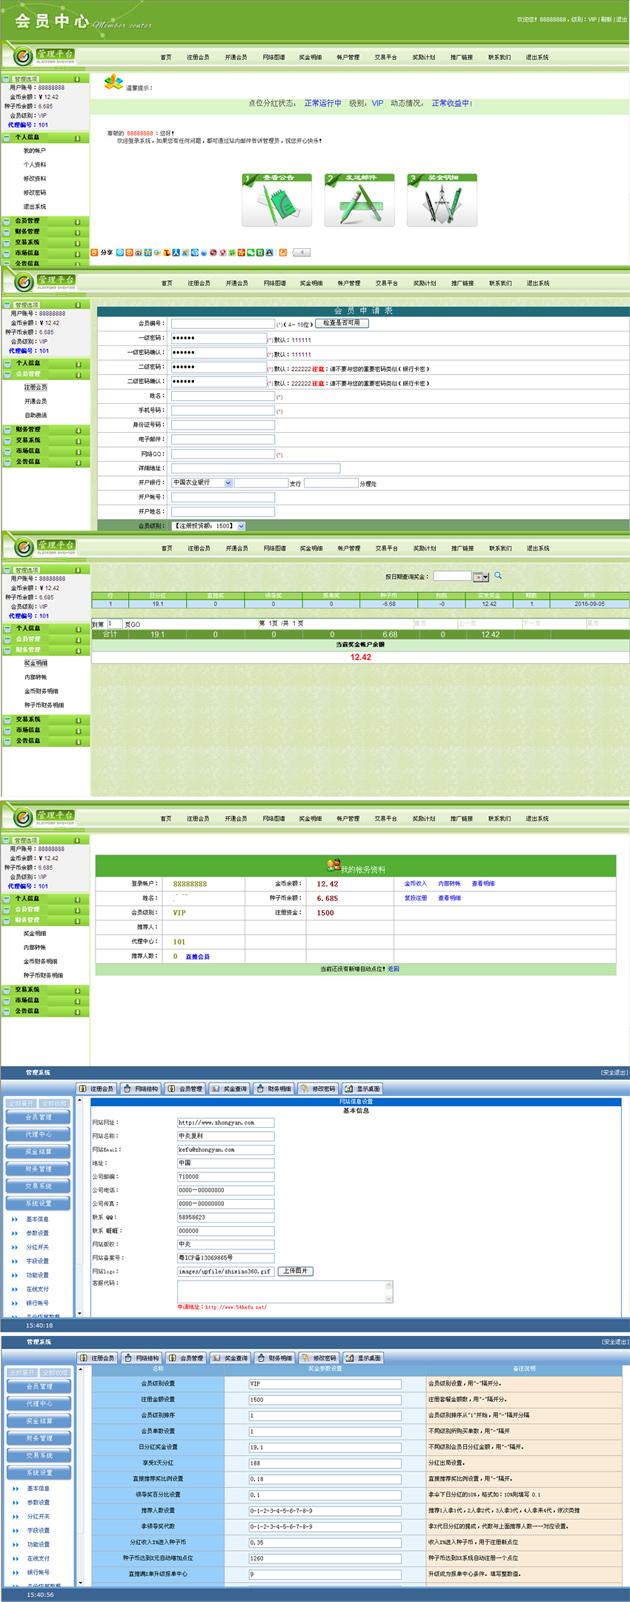The image size is (630, 1602).
Task: Click the magnifier search icon beside date field
Action: pyautogui.click(x=498, y=576)
